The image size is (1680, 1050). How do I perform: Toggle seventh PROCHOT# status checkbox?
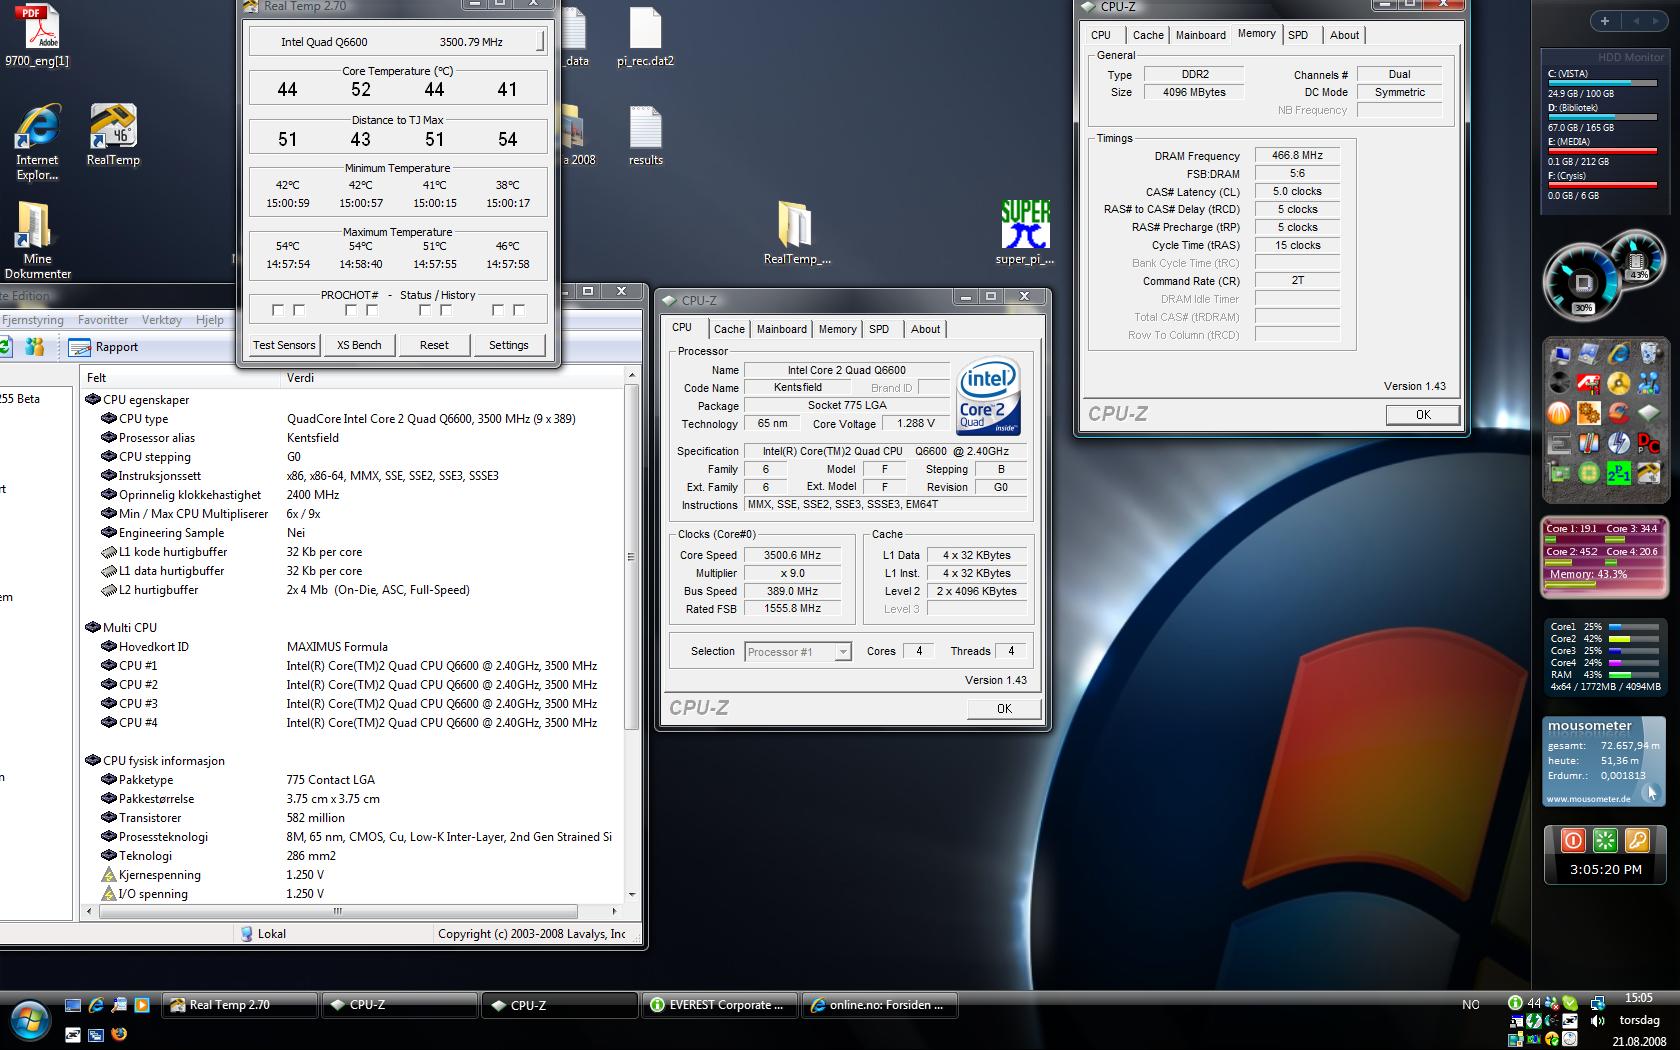498,311
